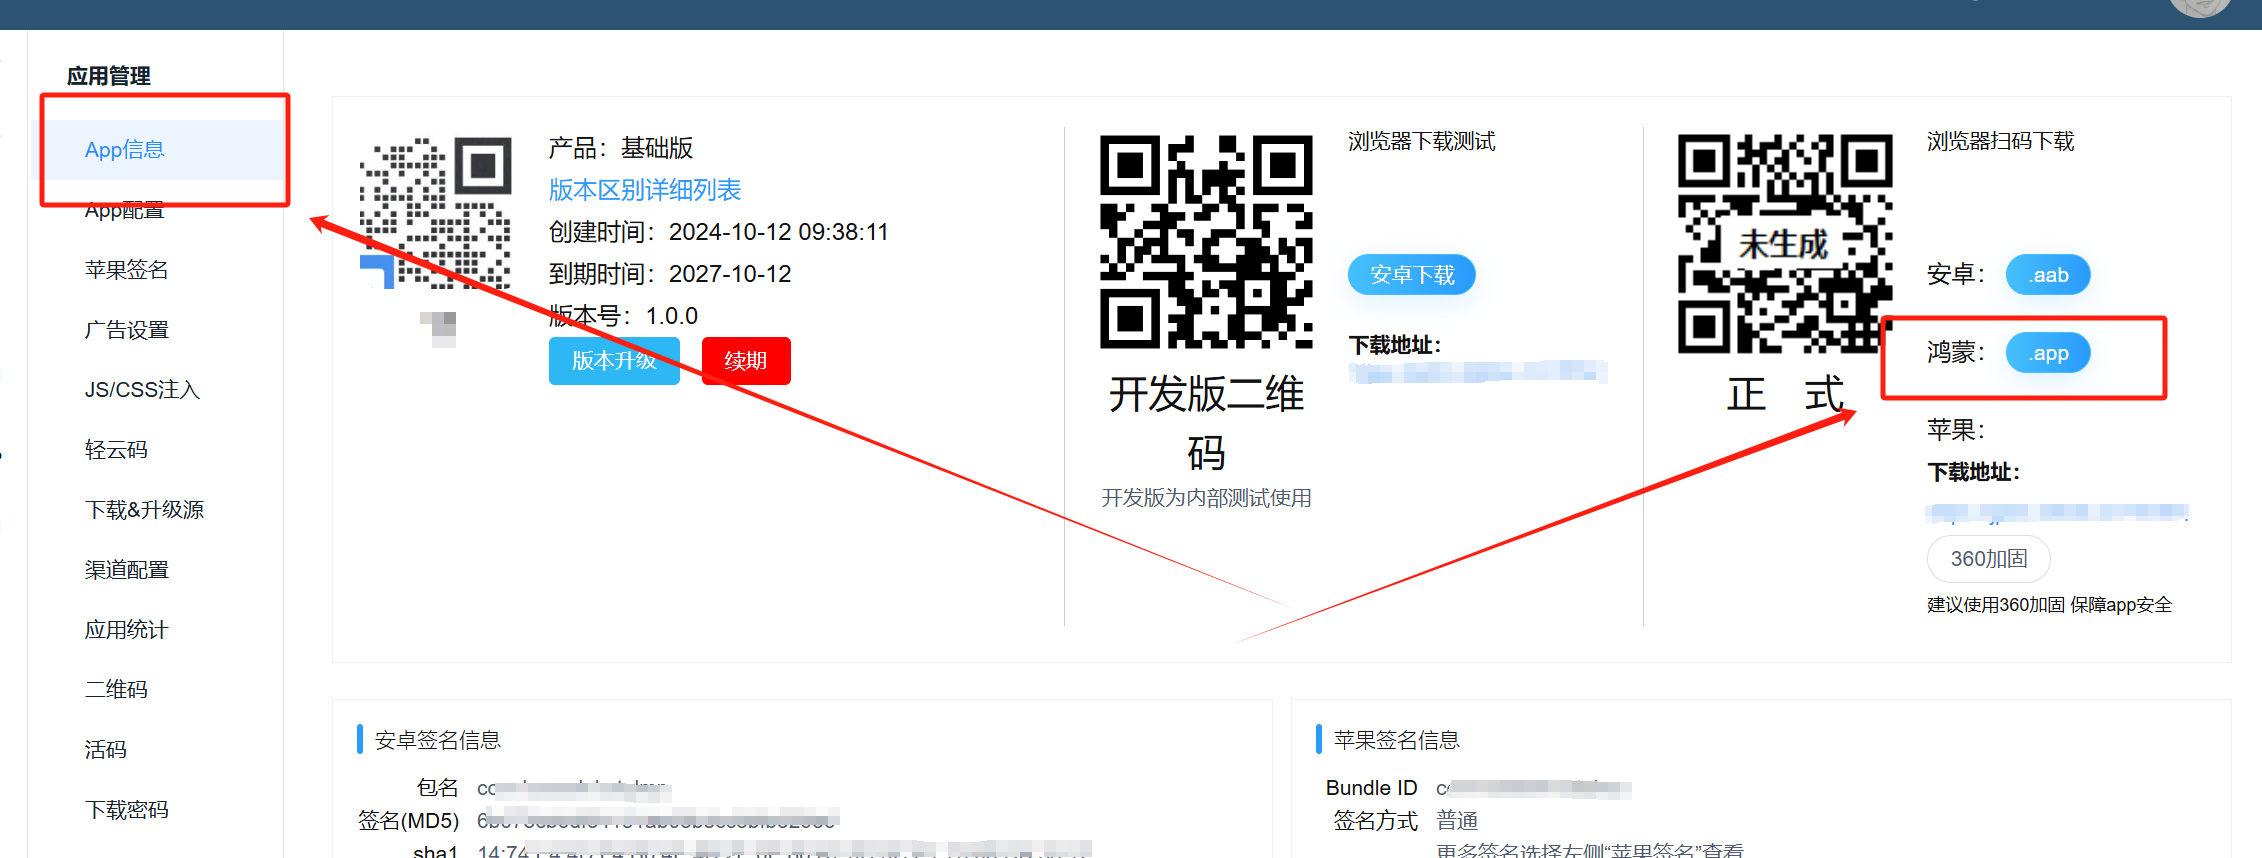This screenshot has width=2262, height=858.
Task: Open 下载密码 settings
Action: click(x=126, y=810)
